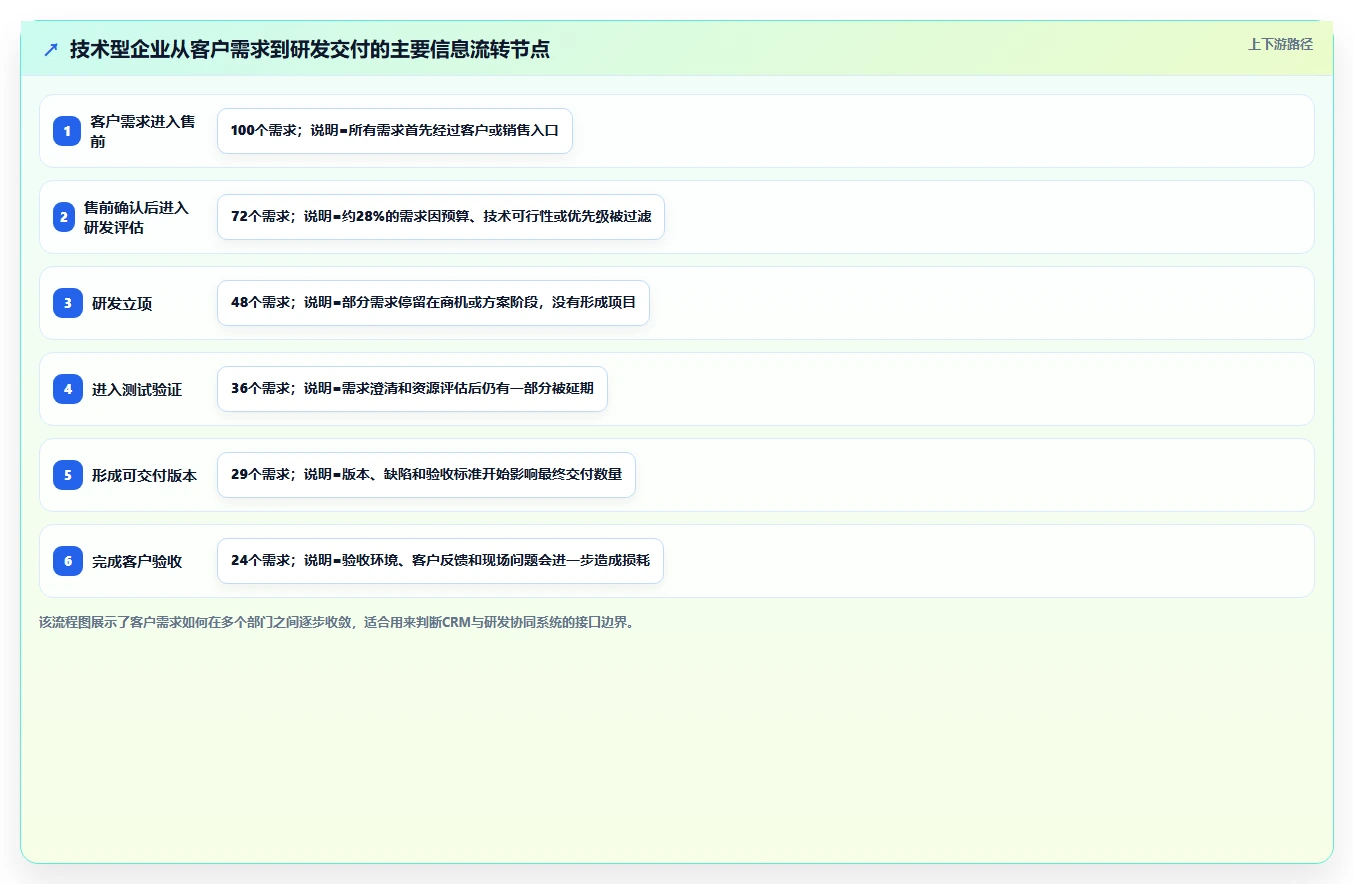The width and height of the screenshot is (1354, 884).
Task: Click the 形成可交付版本 step label
Action: click(x=145, y=475)
